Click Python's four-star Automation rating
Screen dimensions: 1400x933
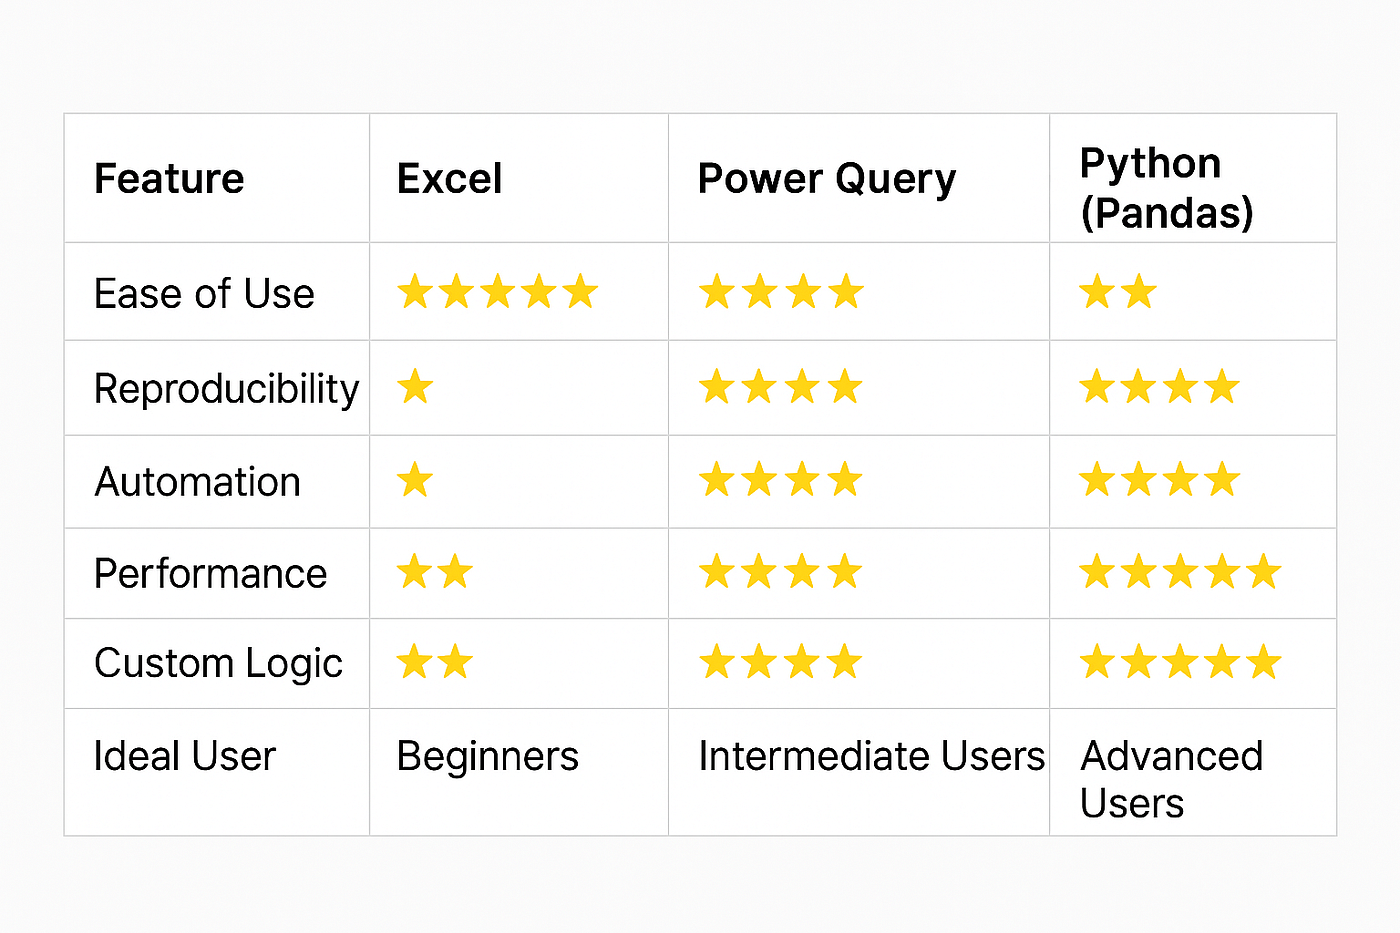pyautogui.click(x=1160, y=480)
